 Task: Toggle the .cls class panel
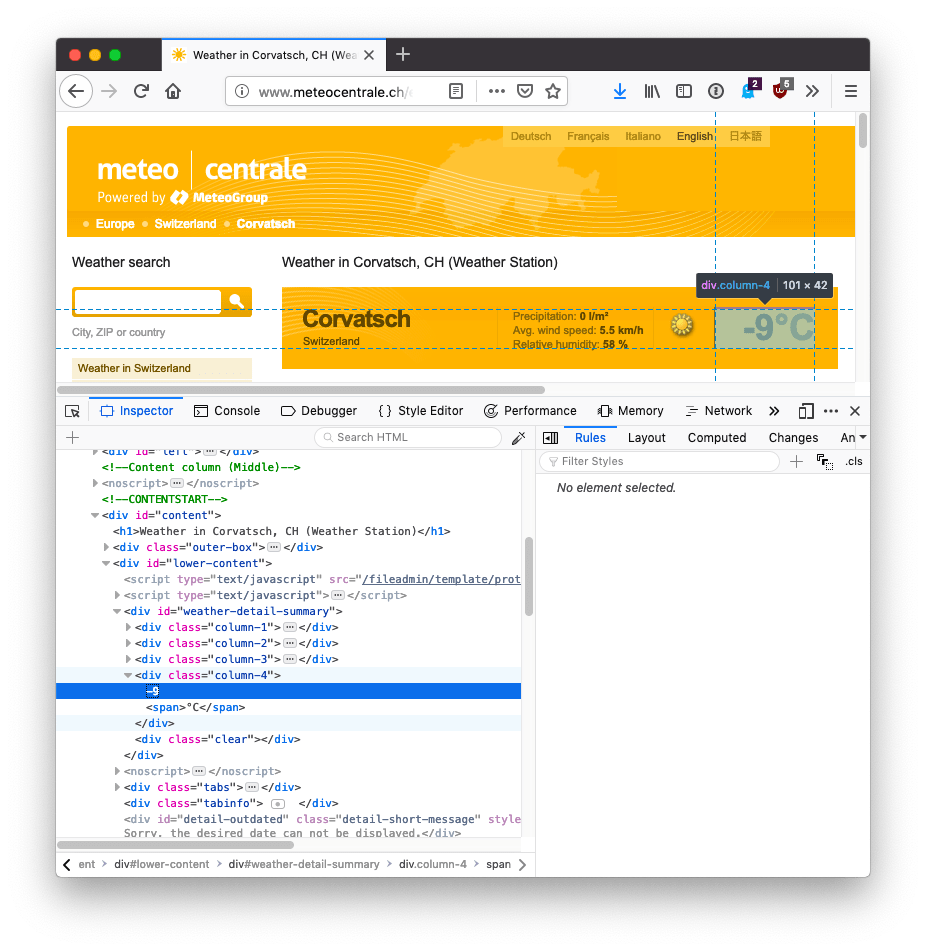click(x=853, y=461)
